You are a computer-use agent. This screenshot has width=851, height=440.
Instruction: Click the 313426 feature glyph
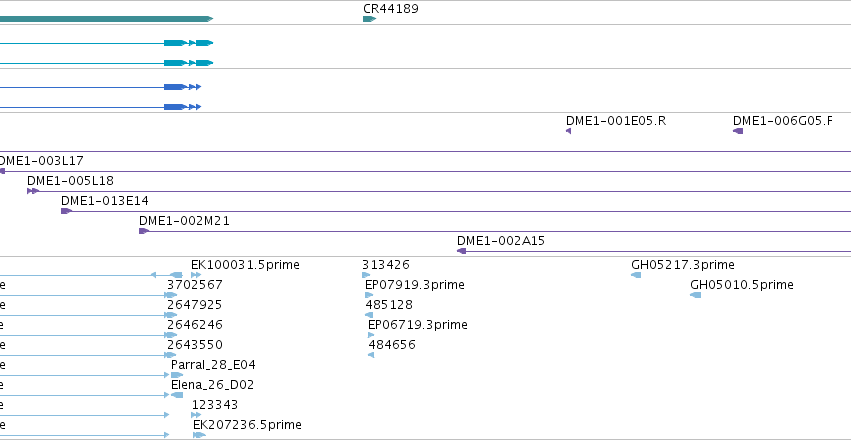tap(366, 275)
